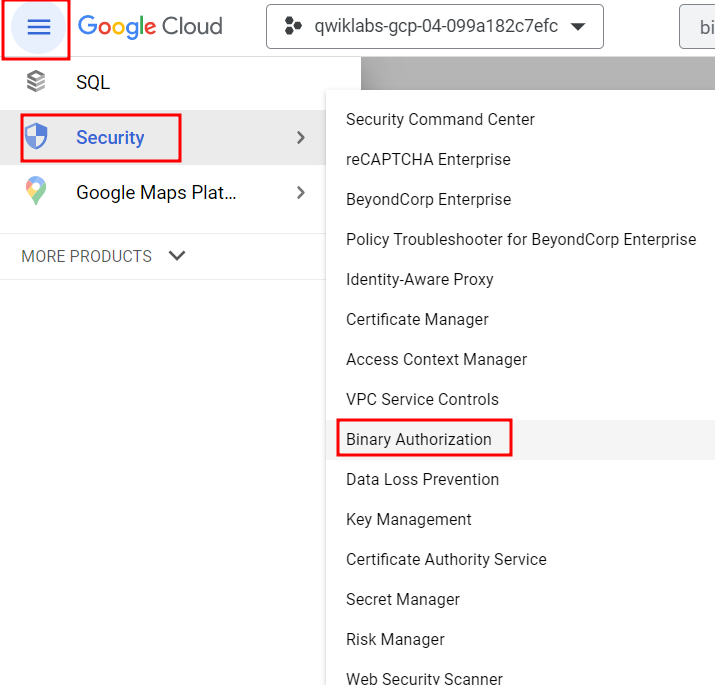Image resolution: width=715 pixels, height=685 pixels.
Task: Expand the Google Maps Platform chevron
Action: (x=301, y=192)
